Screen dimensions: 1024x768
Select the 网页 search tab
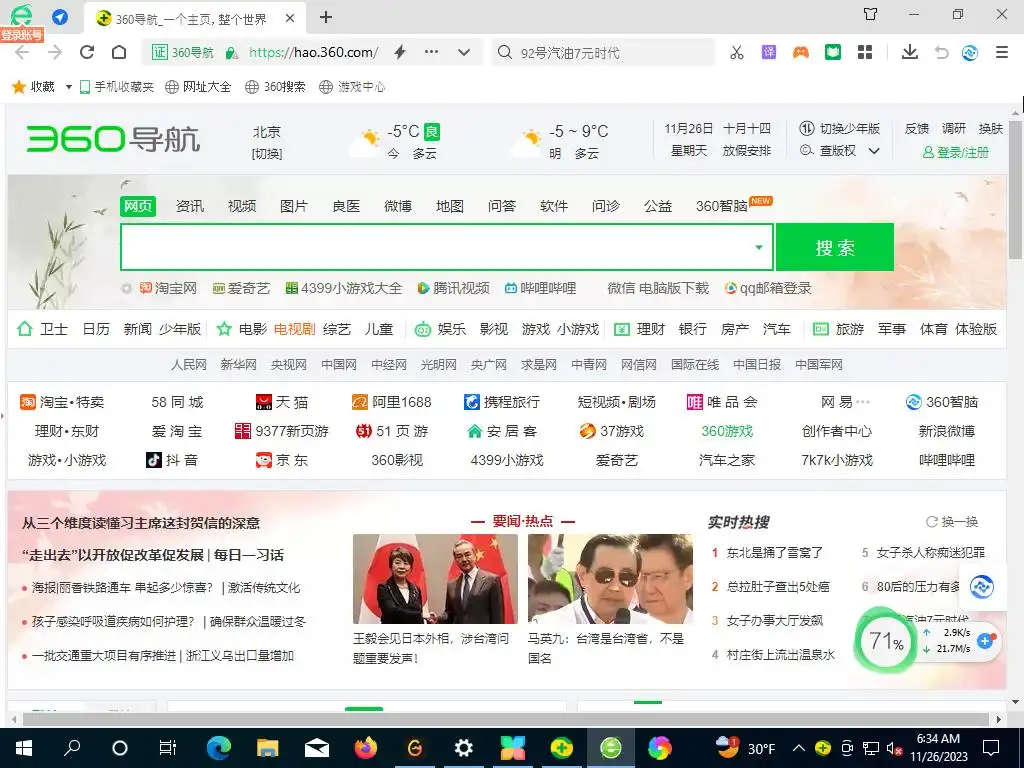coord(138,206)
